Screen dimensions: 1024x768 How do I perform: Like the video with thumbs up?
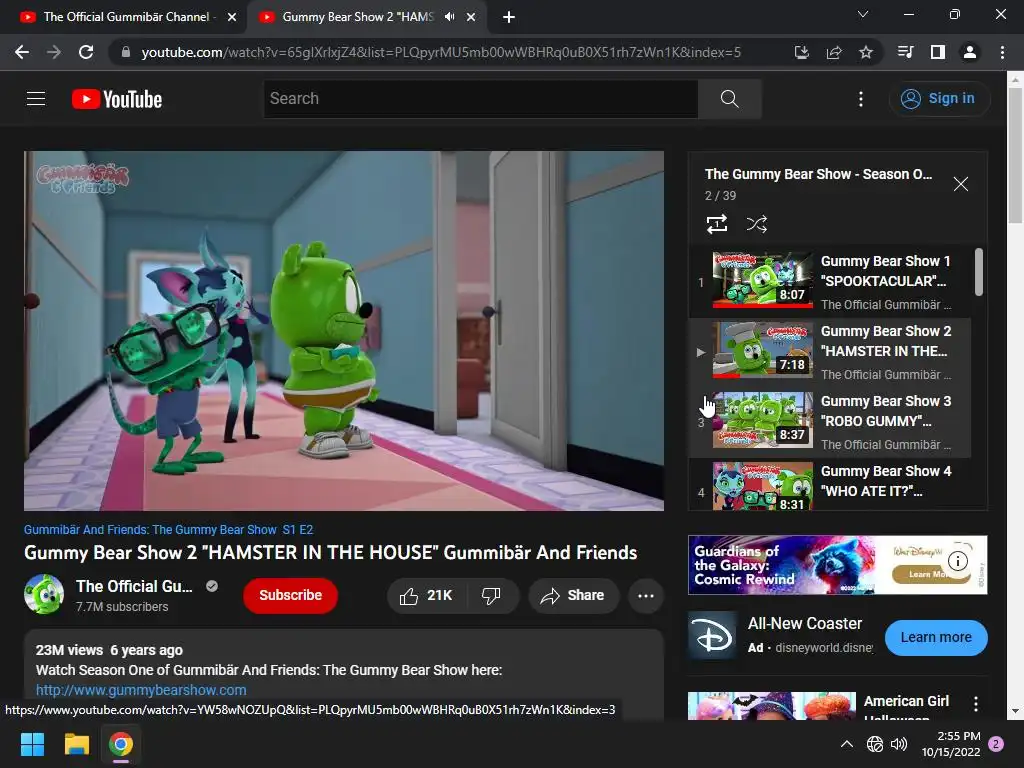pyautogui.click(x=428, y=596)
